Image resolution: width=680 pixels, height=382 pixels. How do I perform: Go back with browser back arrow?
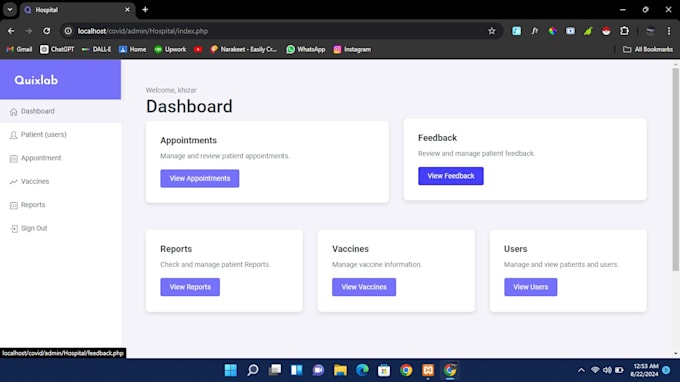(x=11, y=31)
